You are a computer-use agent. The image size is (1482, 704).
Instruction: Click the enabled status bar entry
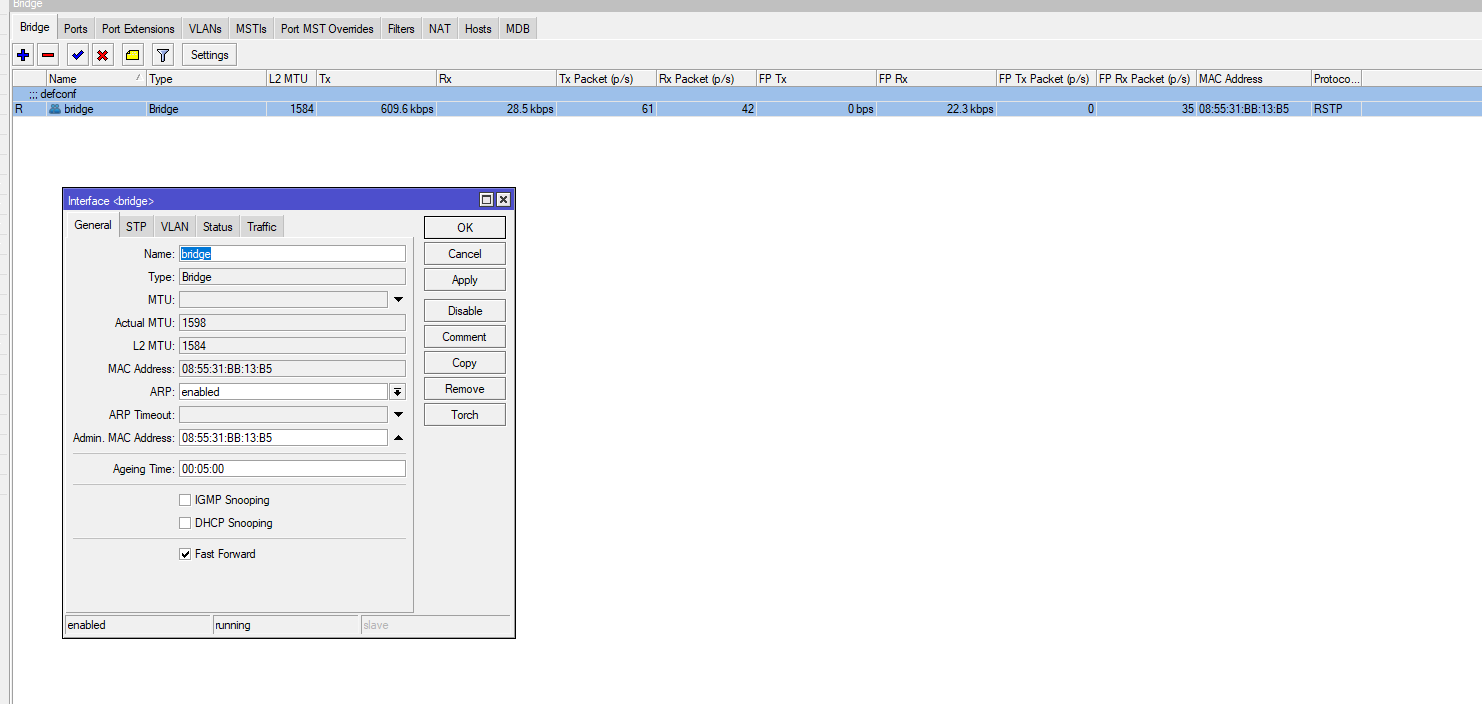pos(138,625)
